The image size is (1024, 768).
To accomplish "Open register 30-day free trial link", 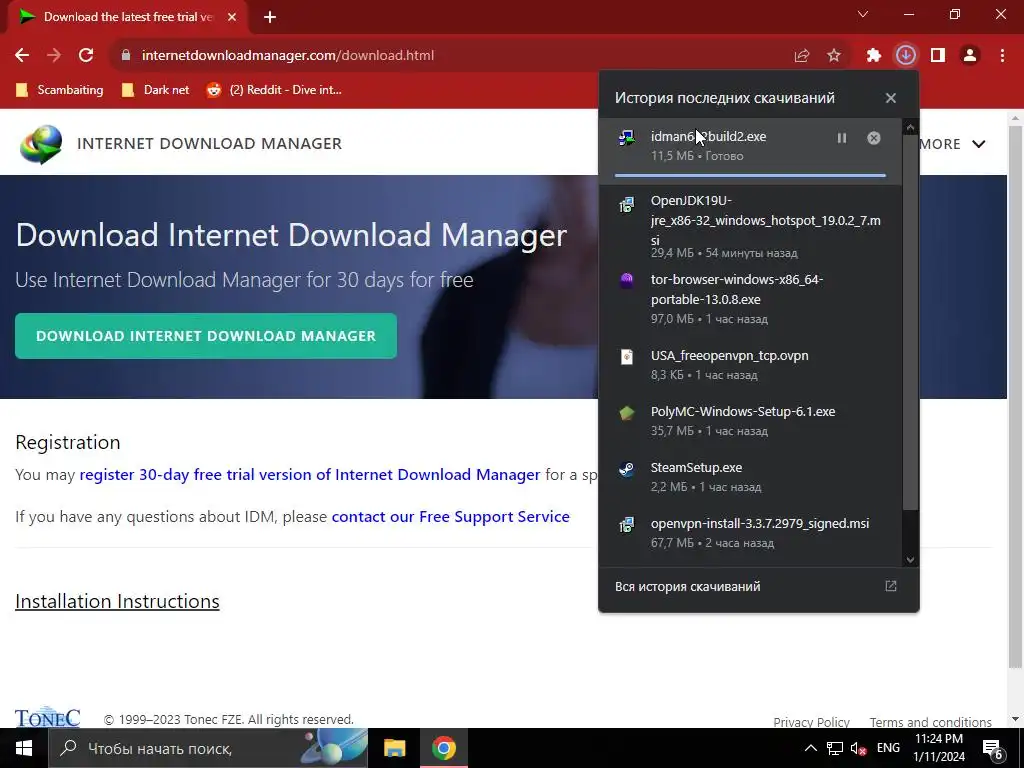I will [x=310, y=475].
